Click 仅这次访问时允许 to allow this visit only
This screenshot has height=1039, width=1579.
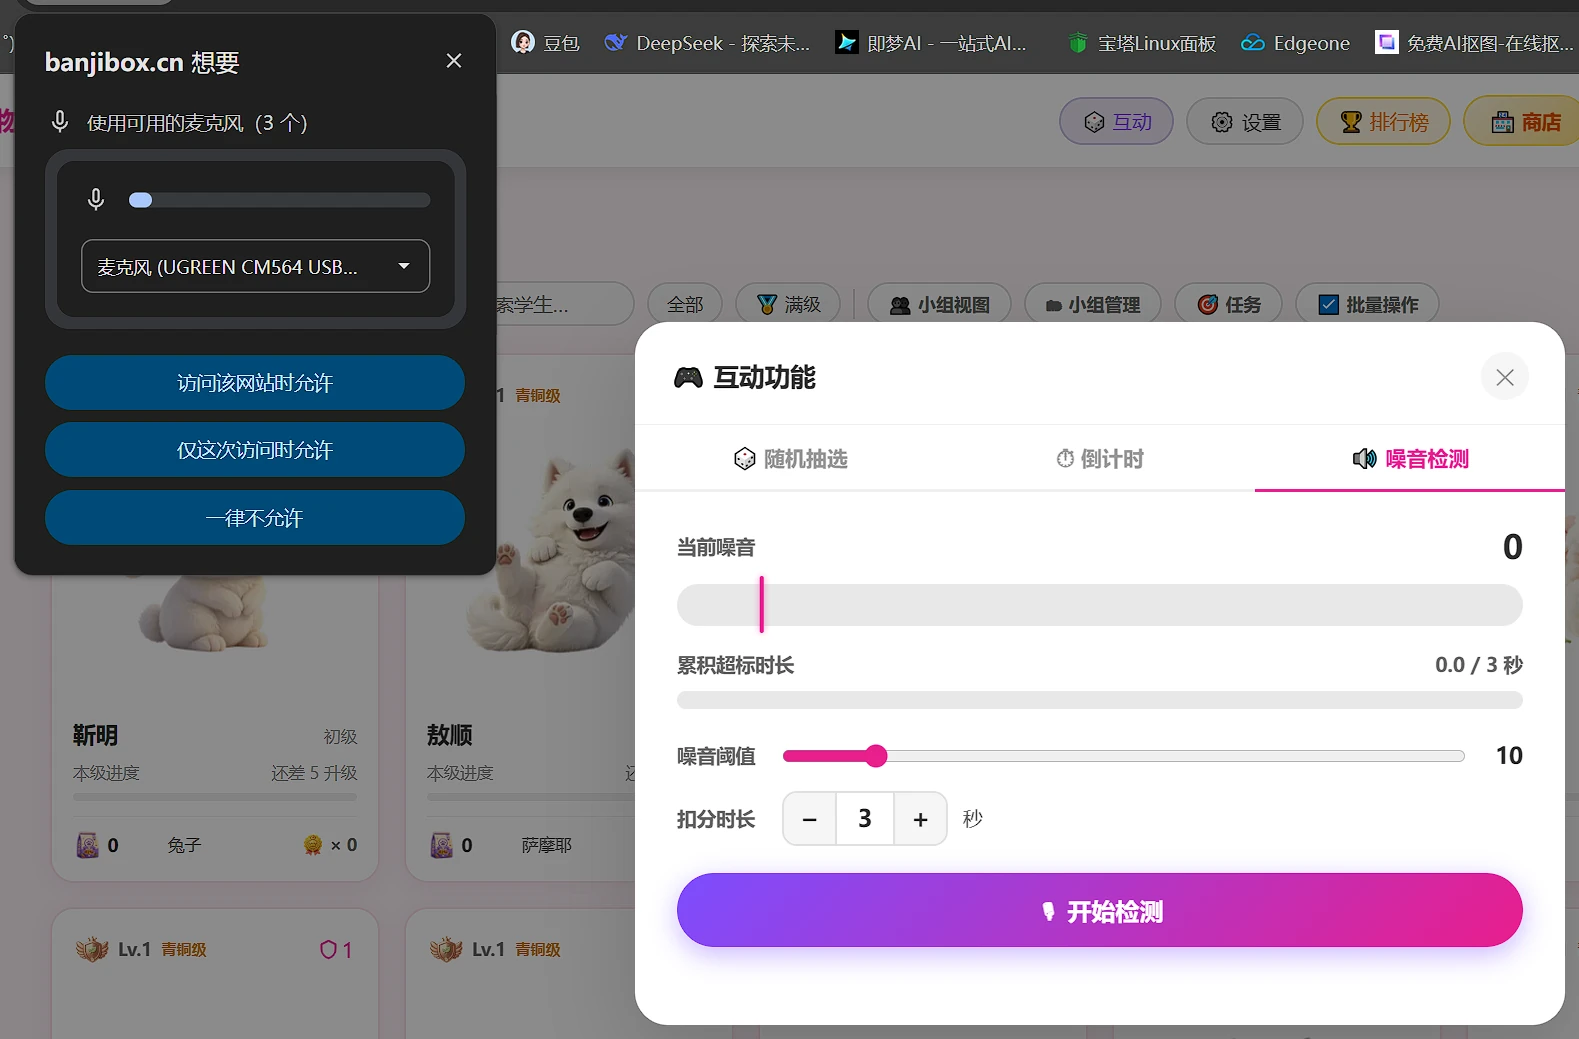click(255, 450)
